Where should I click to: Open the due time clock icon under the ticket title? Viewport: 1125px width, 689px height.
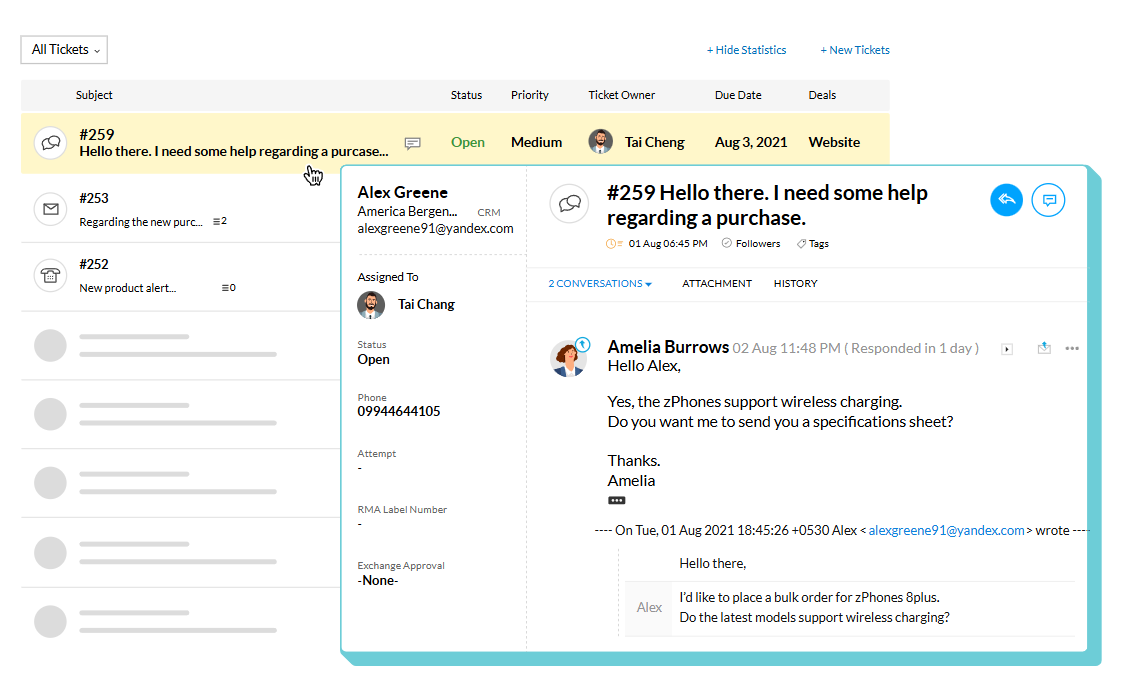pyautogui.click(x=611, y=243)
